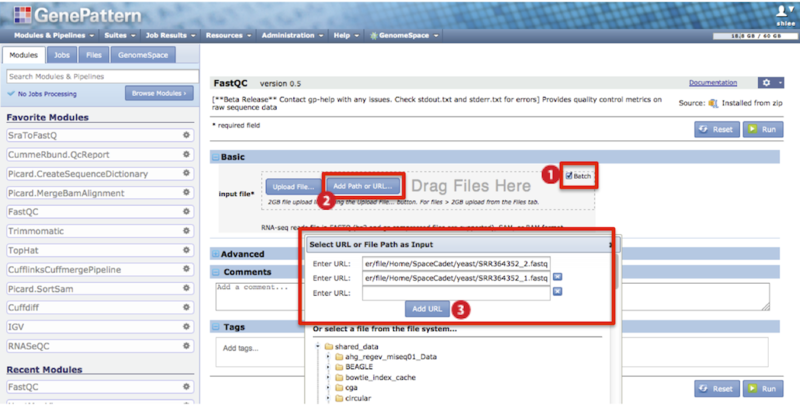Click the empty Enter URL field
Image resolution: width=800 pixels, height=405 pixels.
456,293
